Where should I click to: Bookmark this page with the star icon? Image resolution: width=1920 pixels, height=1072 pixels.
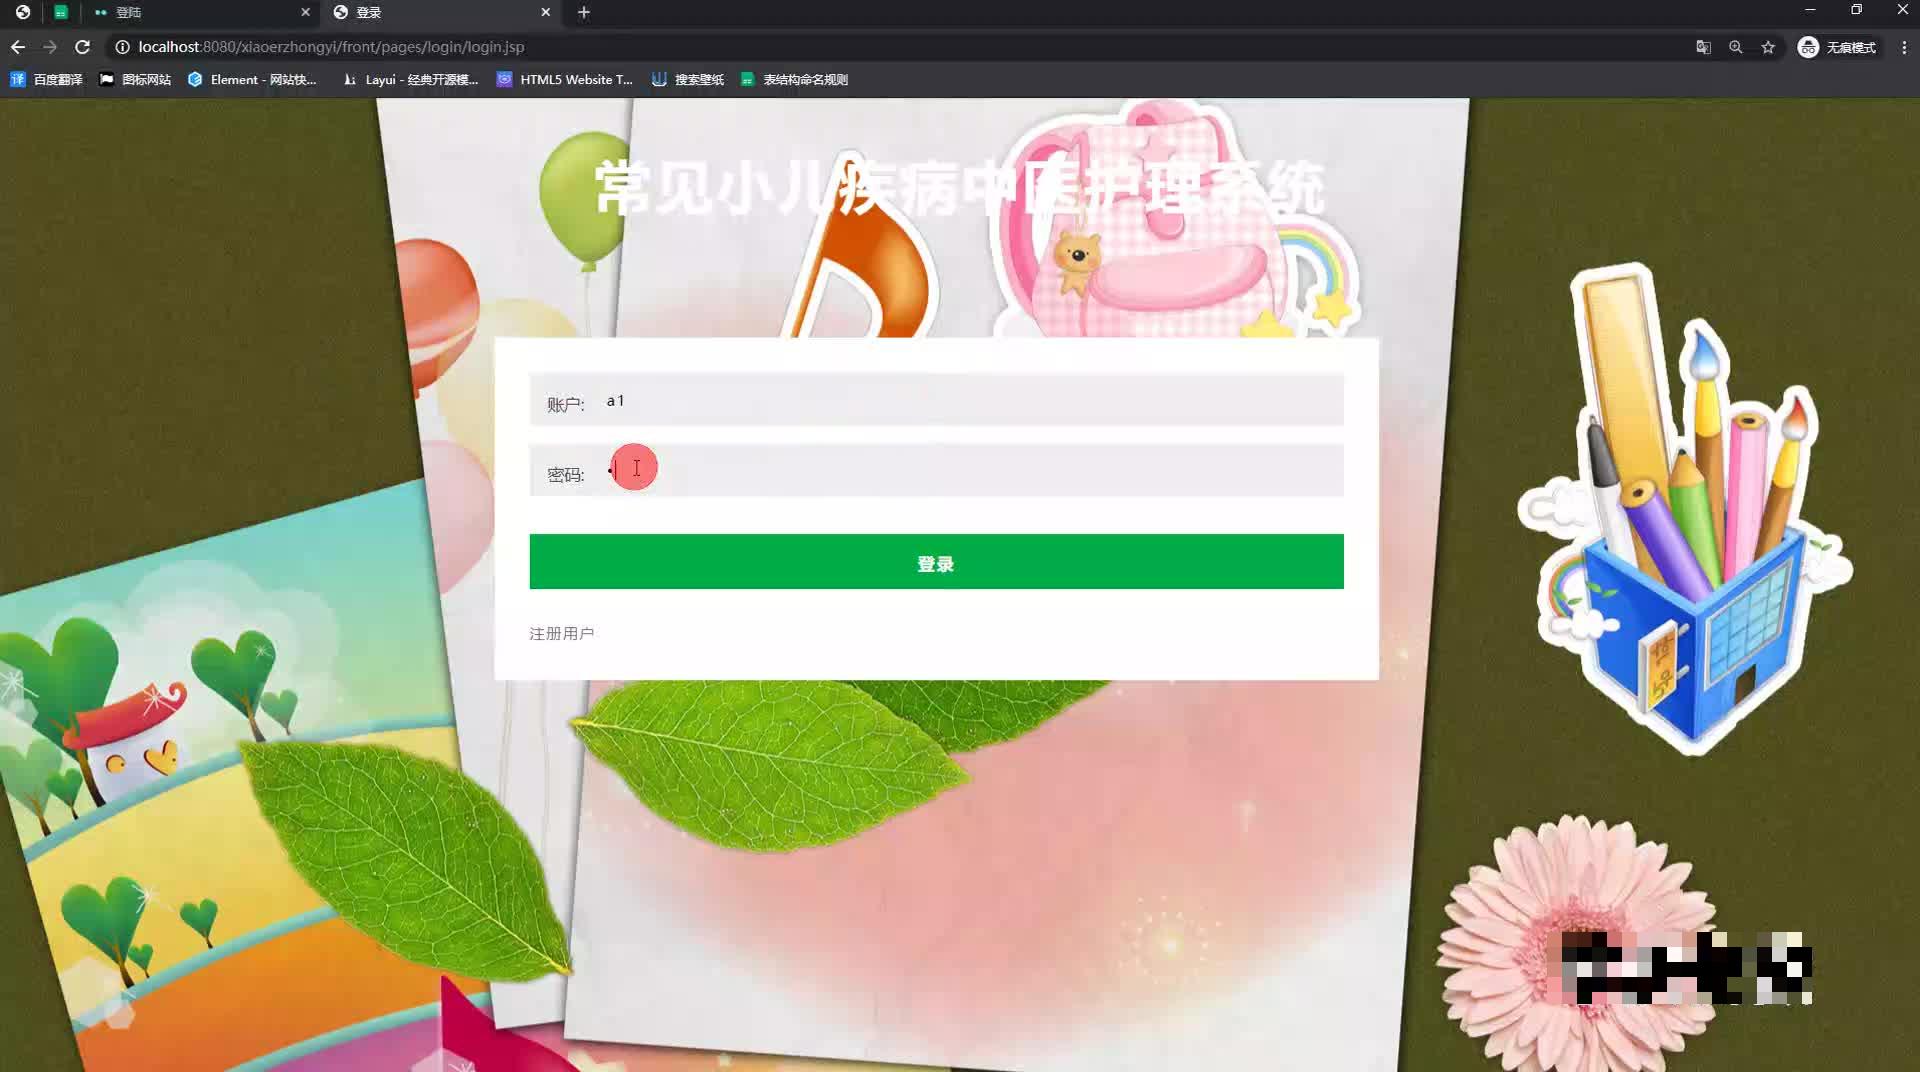1768,47
